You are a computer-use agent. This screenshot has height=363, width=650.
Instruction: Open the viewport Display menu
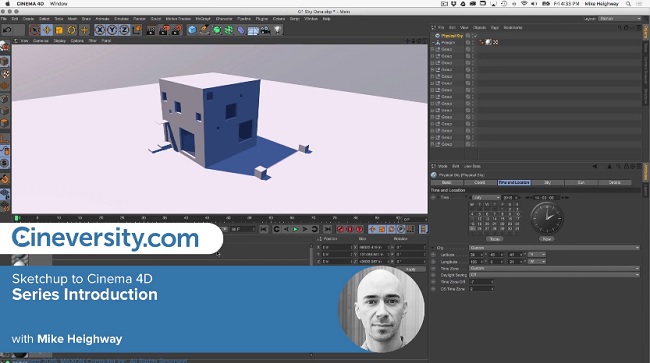(x=60, y=41)
